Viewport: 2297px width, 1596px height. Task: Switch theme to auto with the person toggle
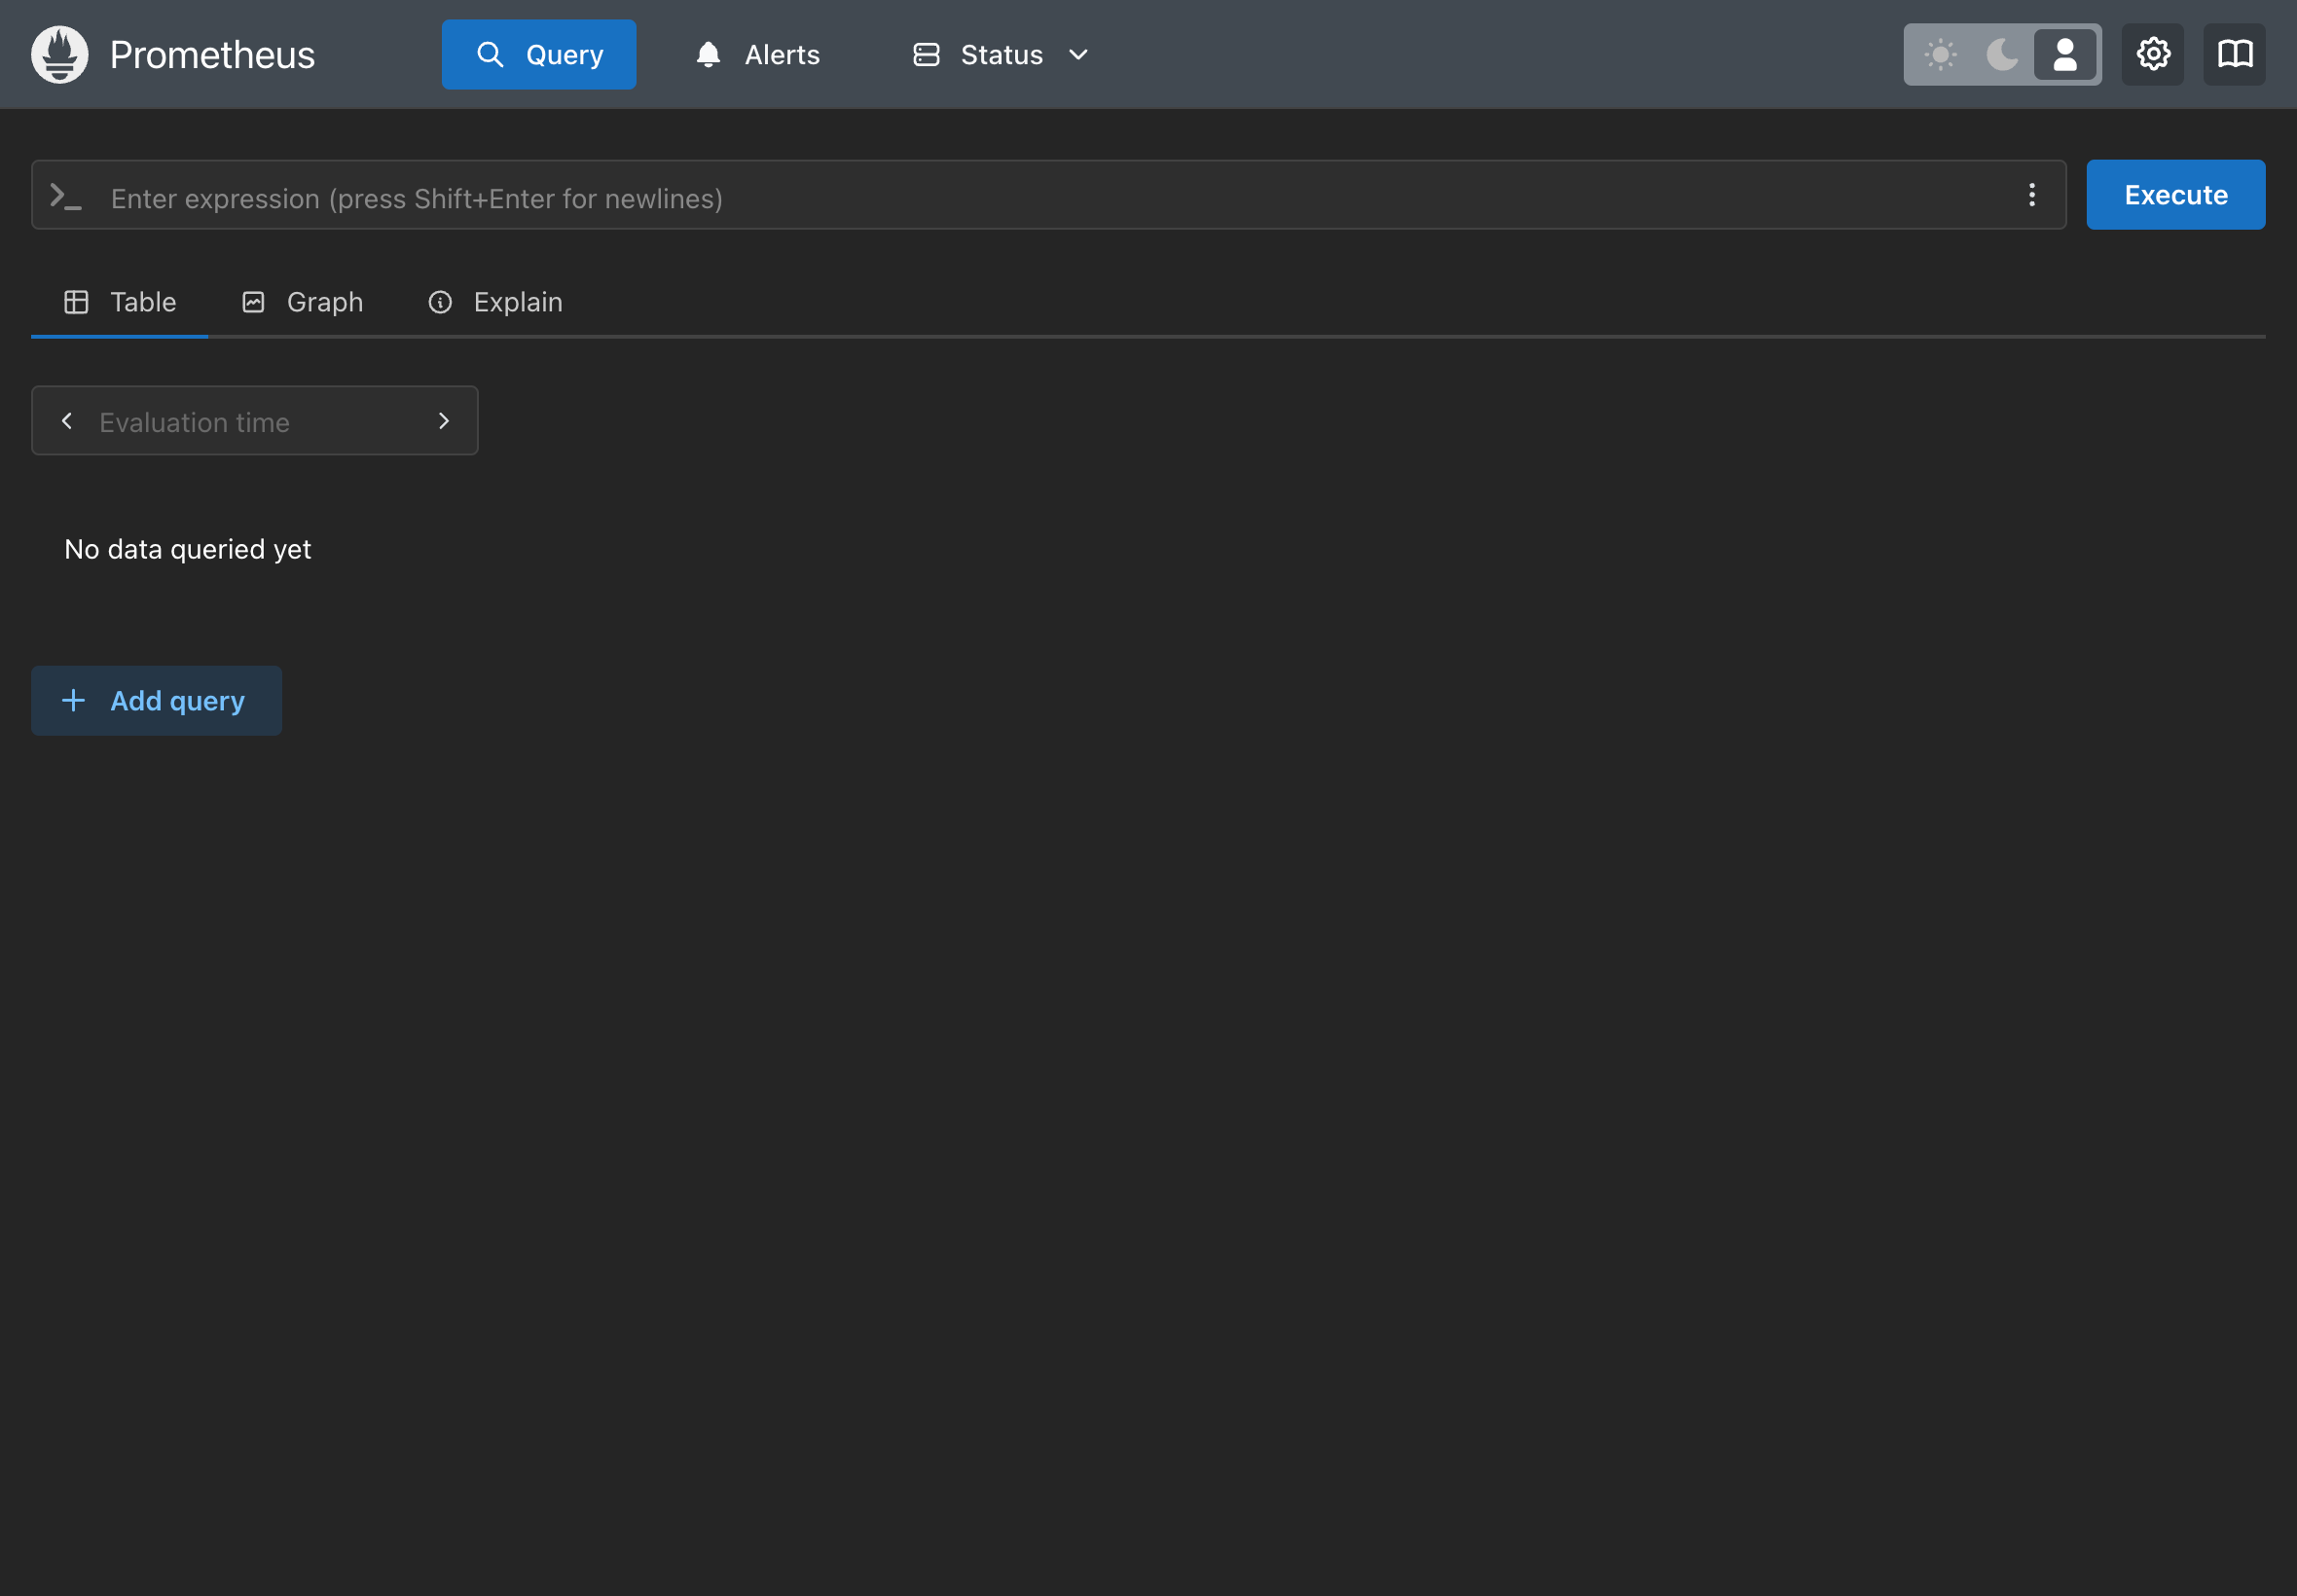[2064, 54]
